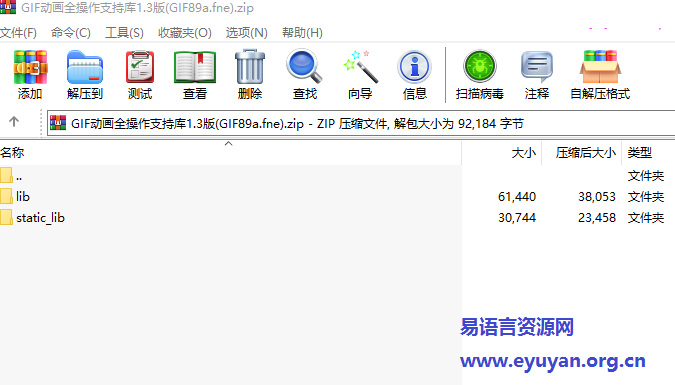Click 文件夹 type cell in lib row
This screenshot has height=385, width=675.
coord(646,197)
